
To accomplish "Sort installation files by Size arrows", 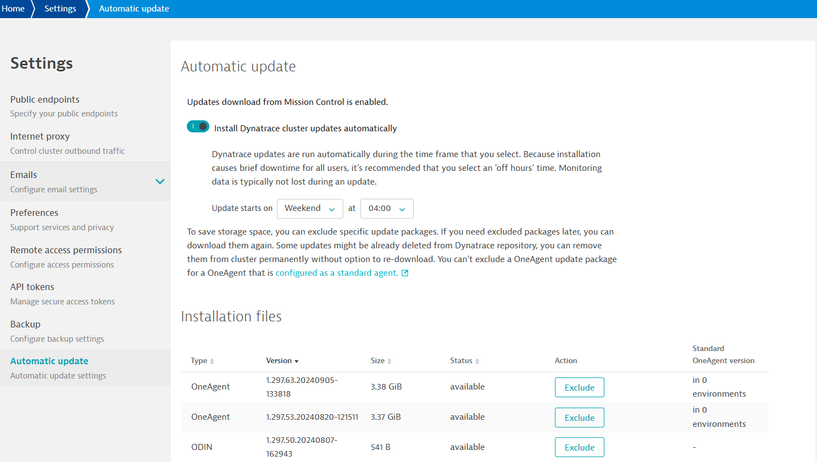I will tap(388, 361).
